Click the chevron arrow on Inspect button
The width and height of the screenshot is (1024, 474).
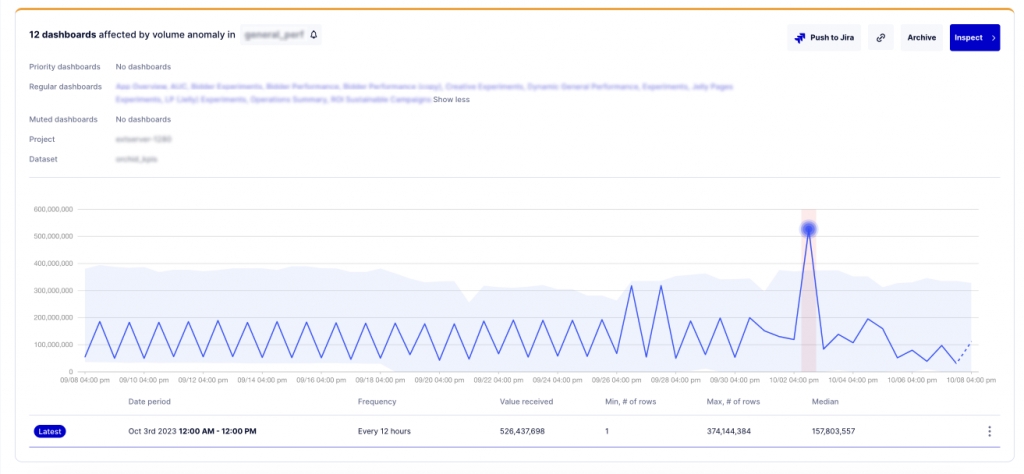click(993, 38)
